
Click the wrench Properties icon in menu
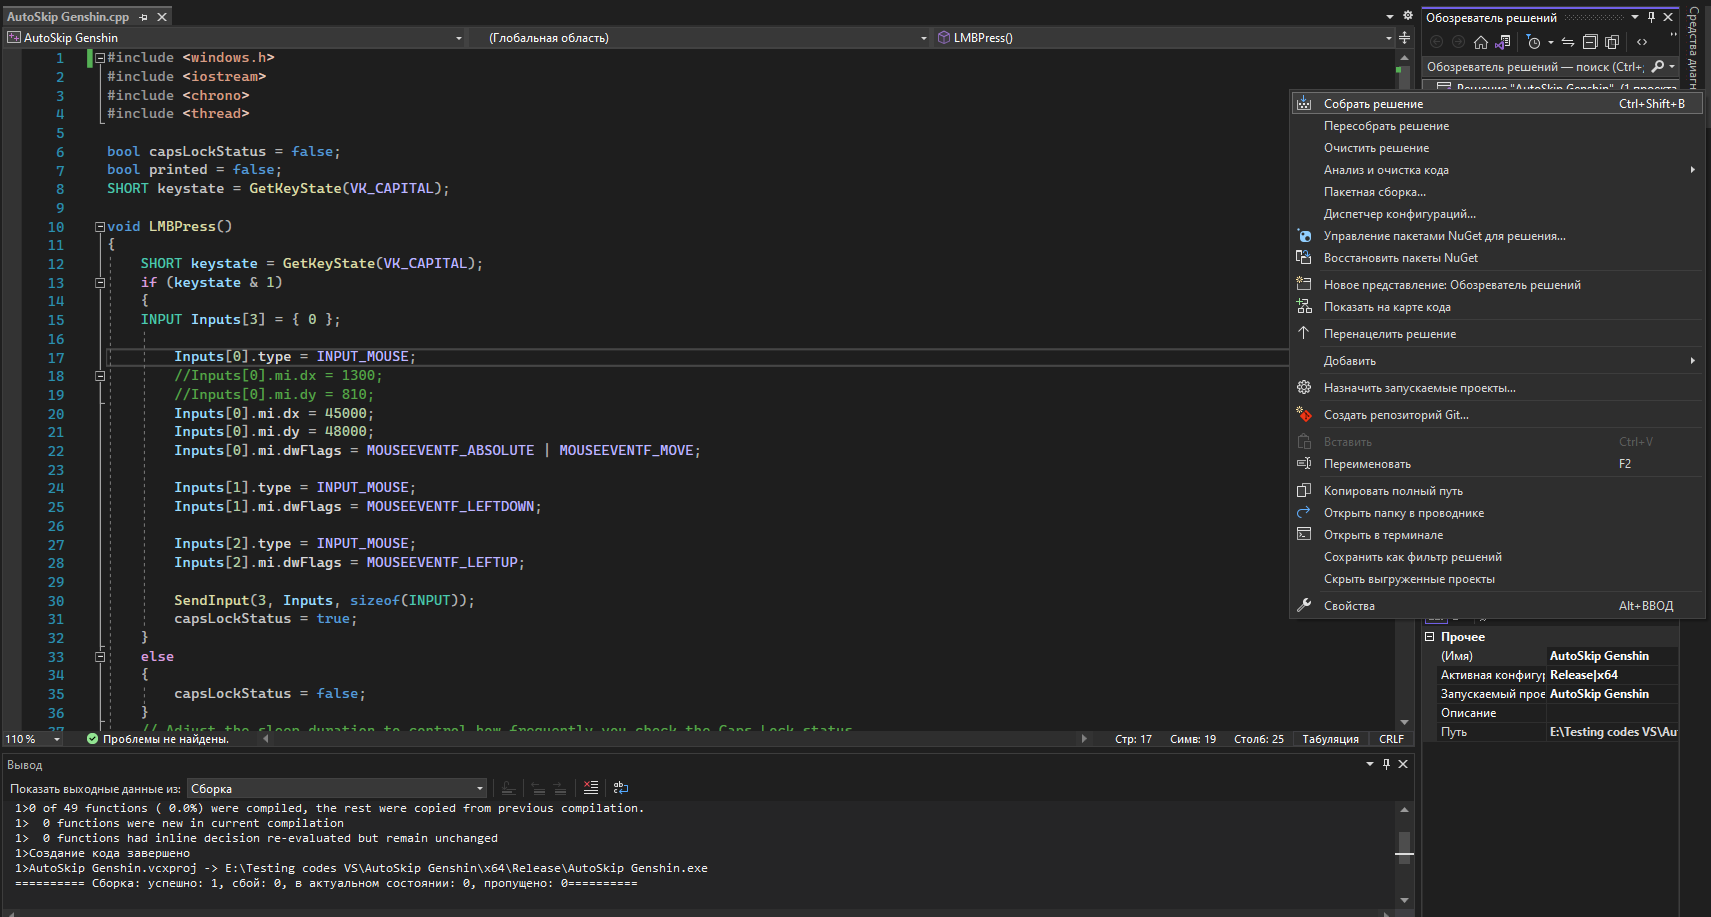pyautogui.click(x=1304, y=606)
